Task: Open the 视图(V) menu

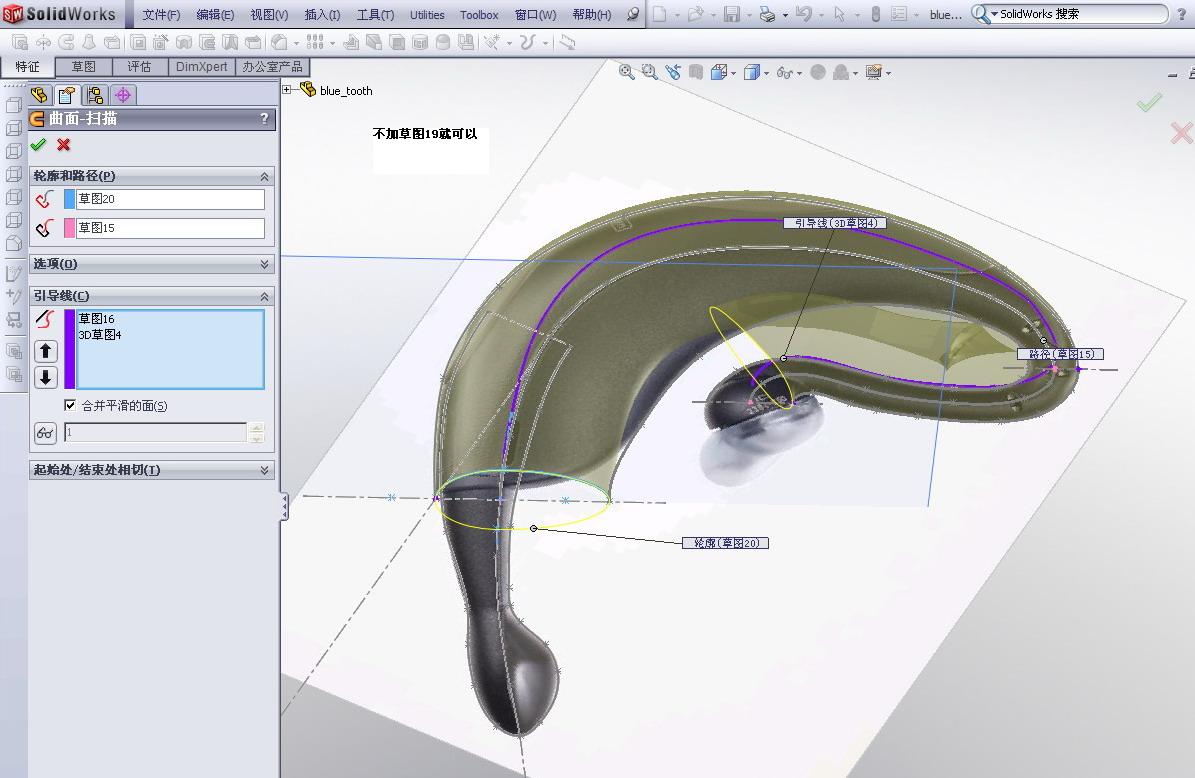Action: click(x=269, y=14)
